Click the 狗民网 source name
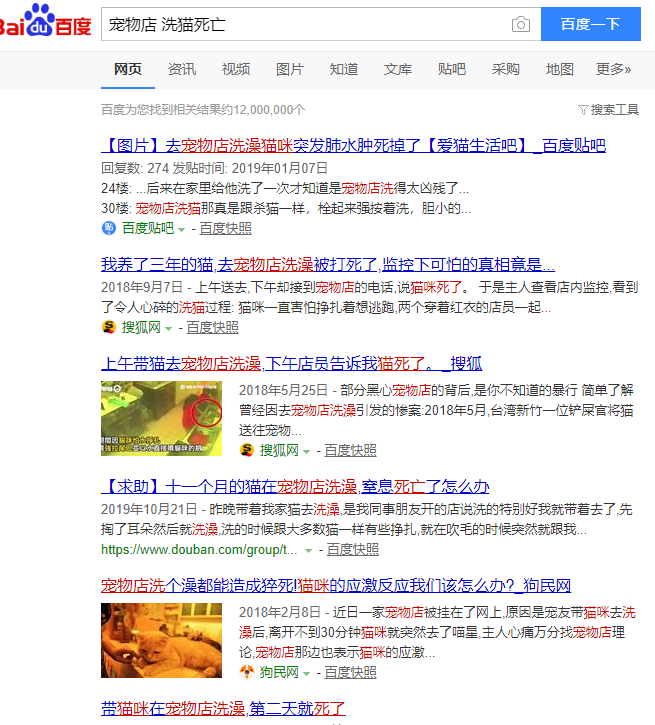Viewport: 655px width, 725px height. [279, 672]
